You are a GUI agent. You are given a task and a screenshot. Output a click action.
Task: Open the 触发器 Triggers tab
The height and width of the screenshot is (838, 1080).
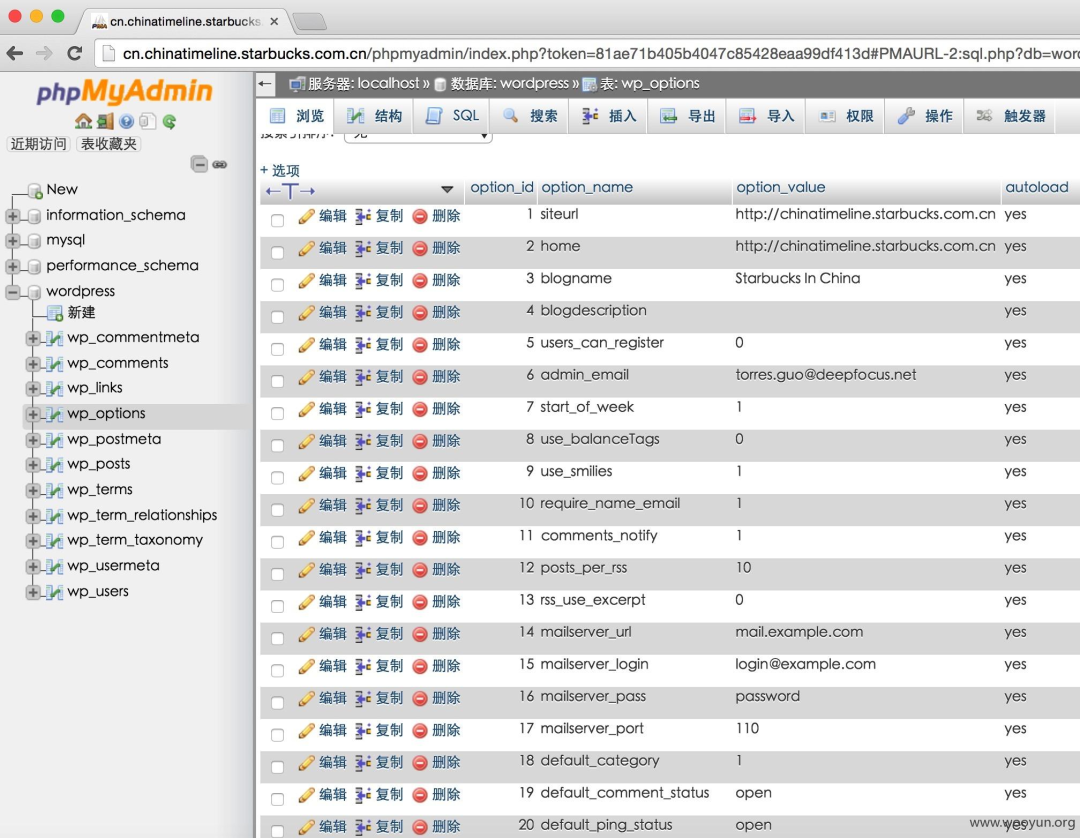point(1011,116)
